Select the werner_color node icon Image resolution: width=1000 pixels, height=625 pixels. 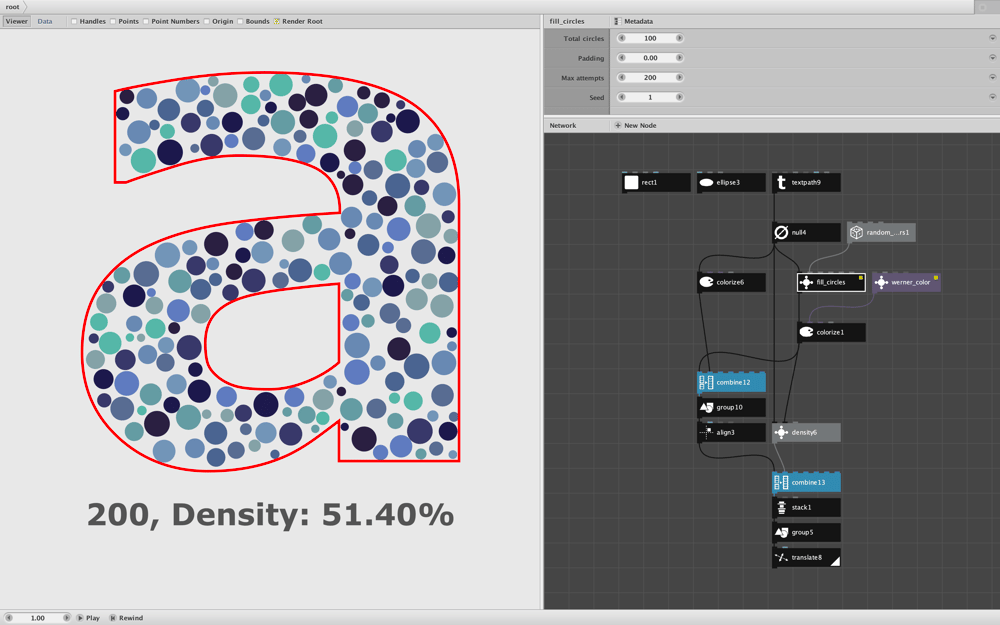pyautogui.click(x=881, y=283)
